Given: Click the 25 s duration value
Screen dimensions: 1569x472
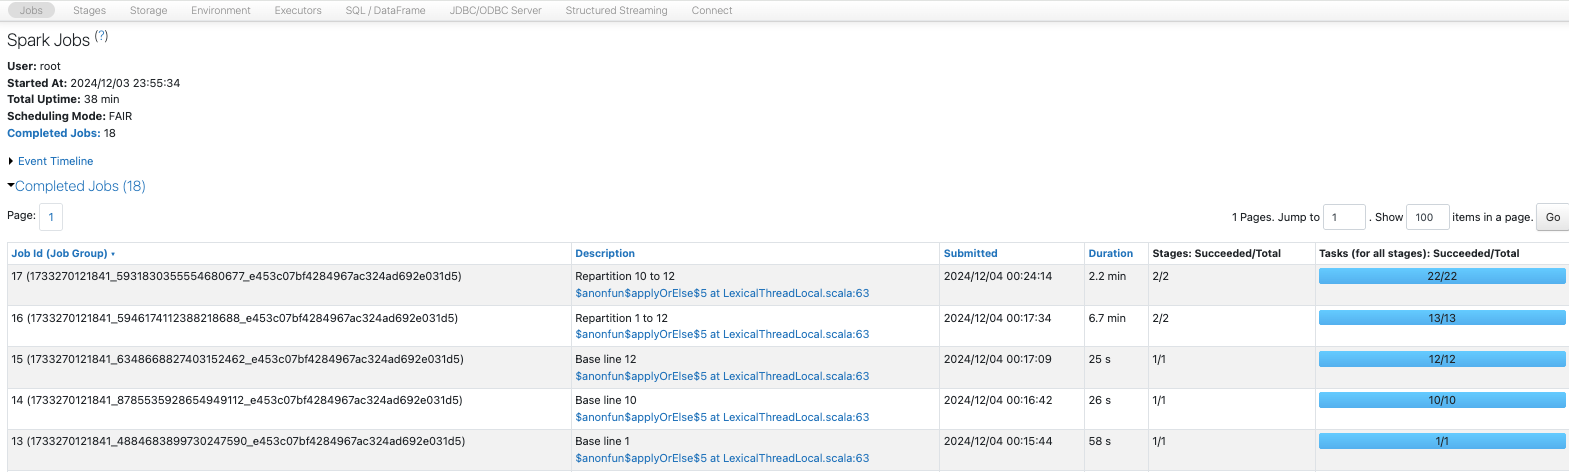Looking at the screenshot, I should (1100, 359).
